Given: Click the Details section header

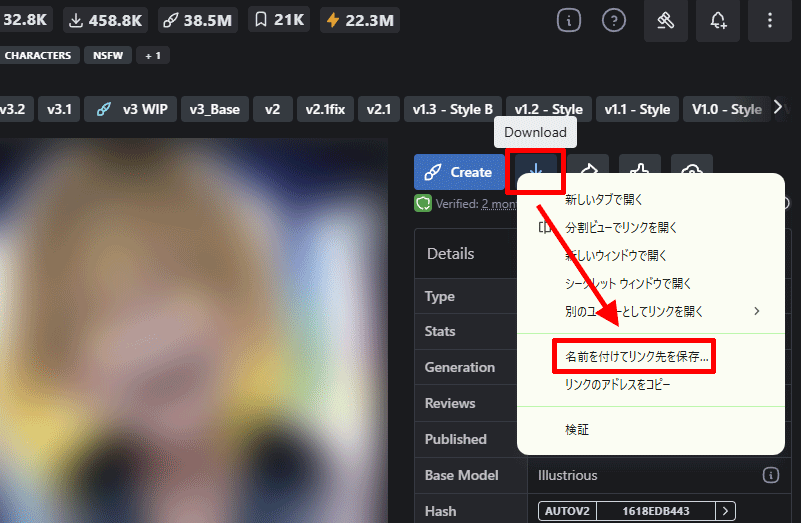Looking at the screenshot, I should pyautogui.click(x=451, y=254).
